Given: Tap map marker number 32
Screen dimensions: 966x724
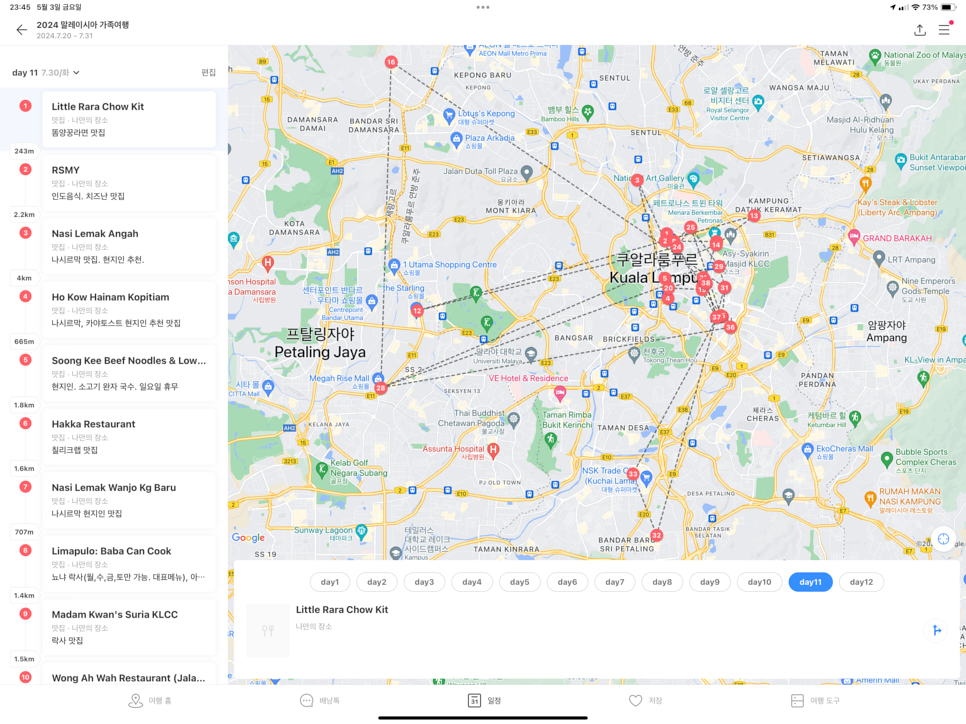Looking at the screenshot, I should [x=657, y=535].
